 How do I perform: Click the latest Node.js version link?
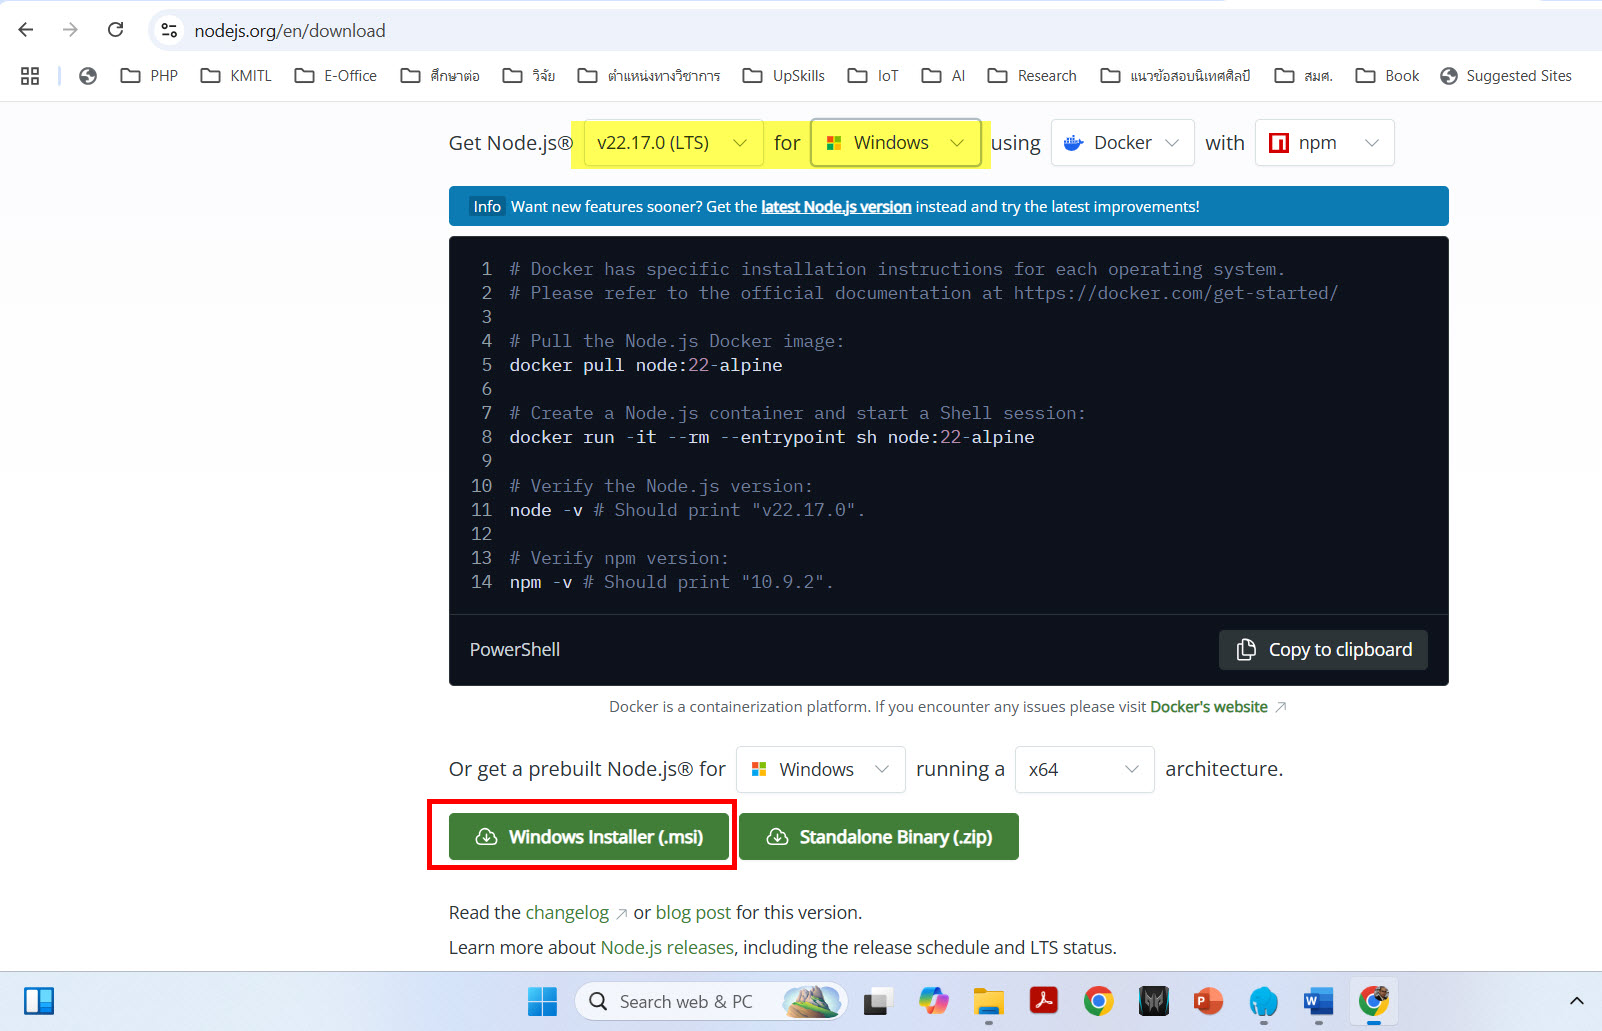(836, 206)
